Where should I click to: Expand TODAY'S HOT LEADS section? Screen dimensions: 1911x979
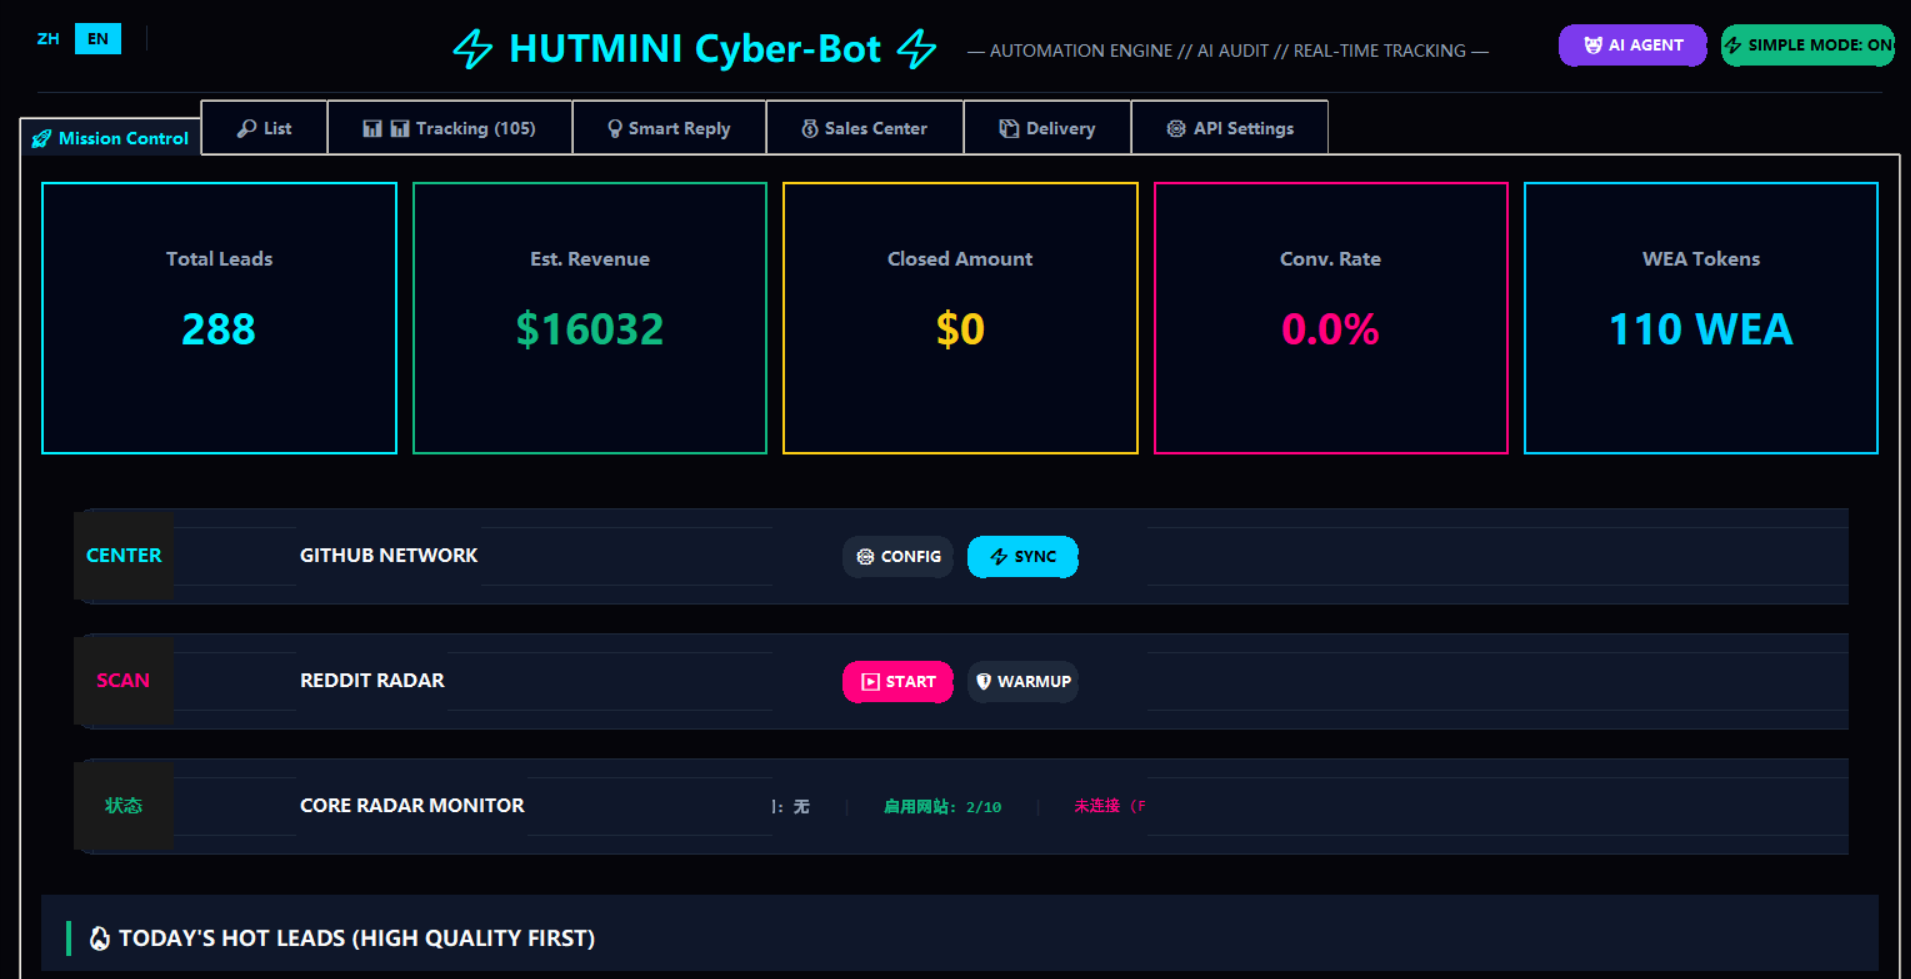point(355,938)
